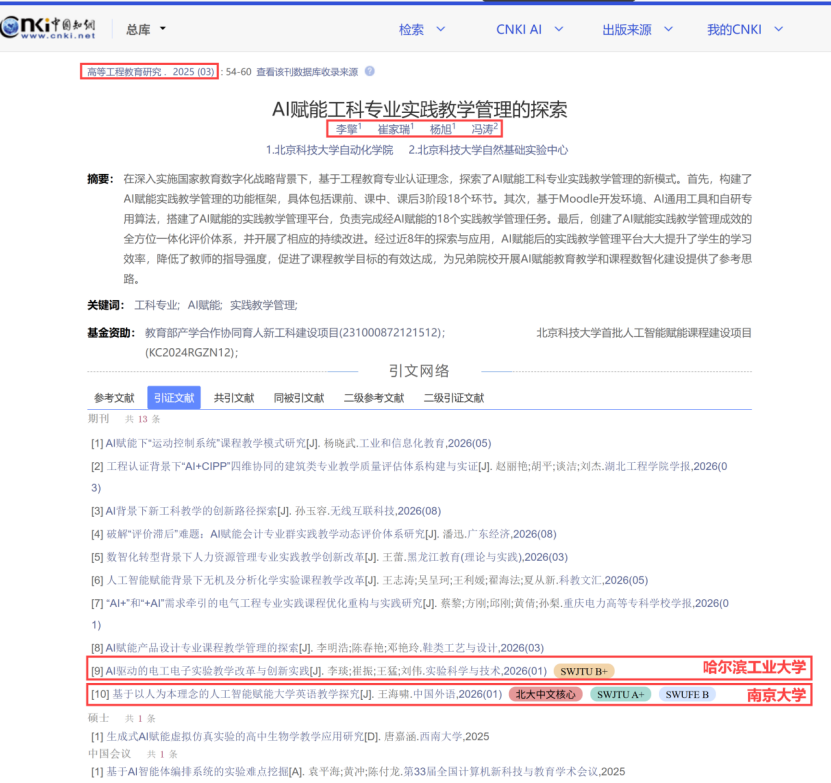Expand the CNKI AI menu
Image resolution: width=831 pixels, height=783 pixels.
(529, 29)
